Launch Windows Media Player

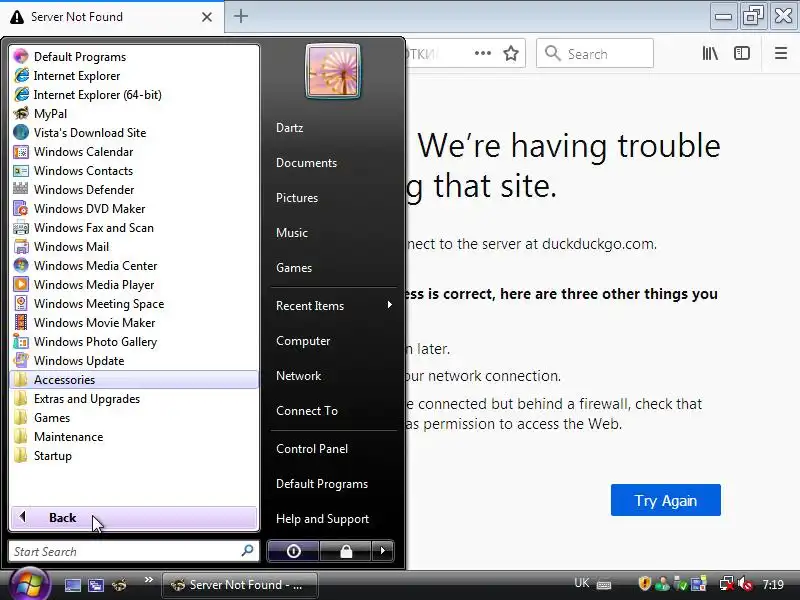click(x=134, y=285)
